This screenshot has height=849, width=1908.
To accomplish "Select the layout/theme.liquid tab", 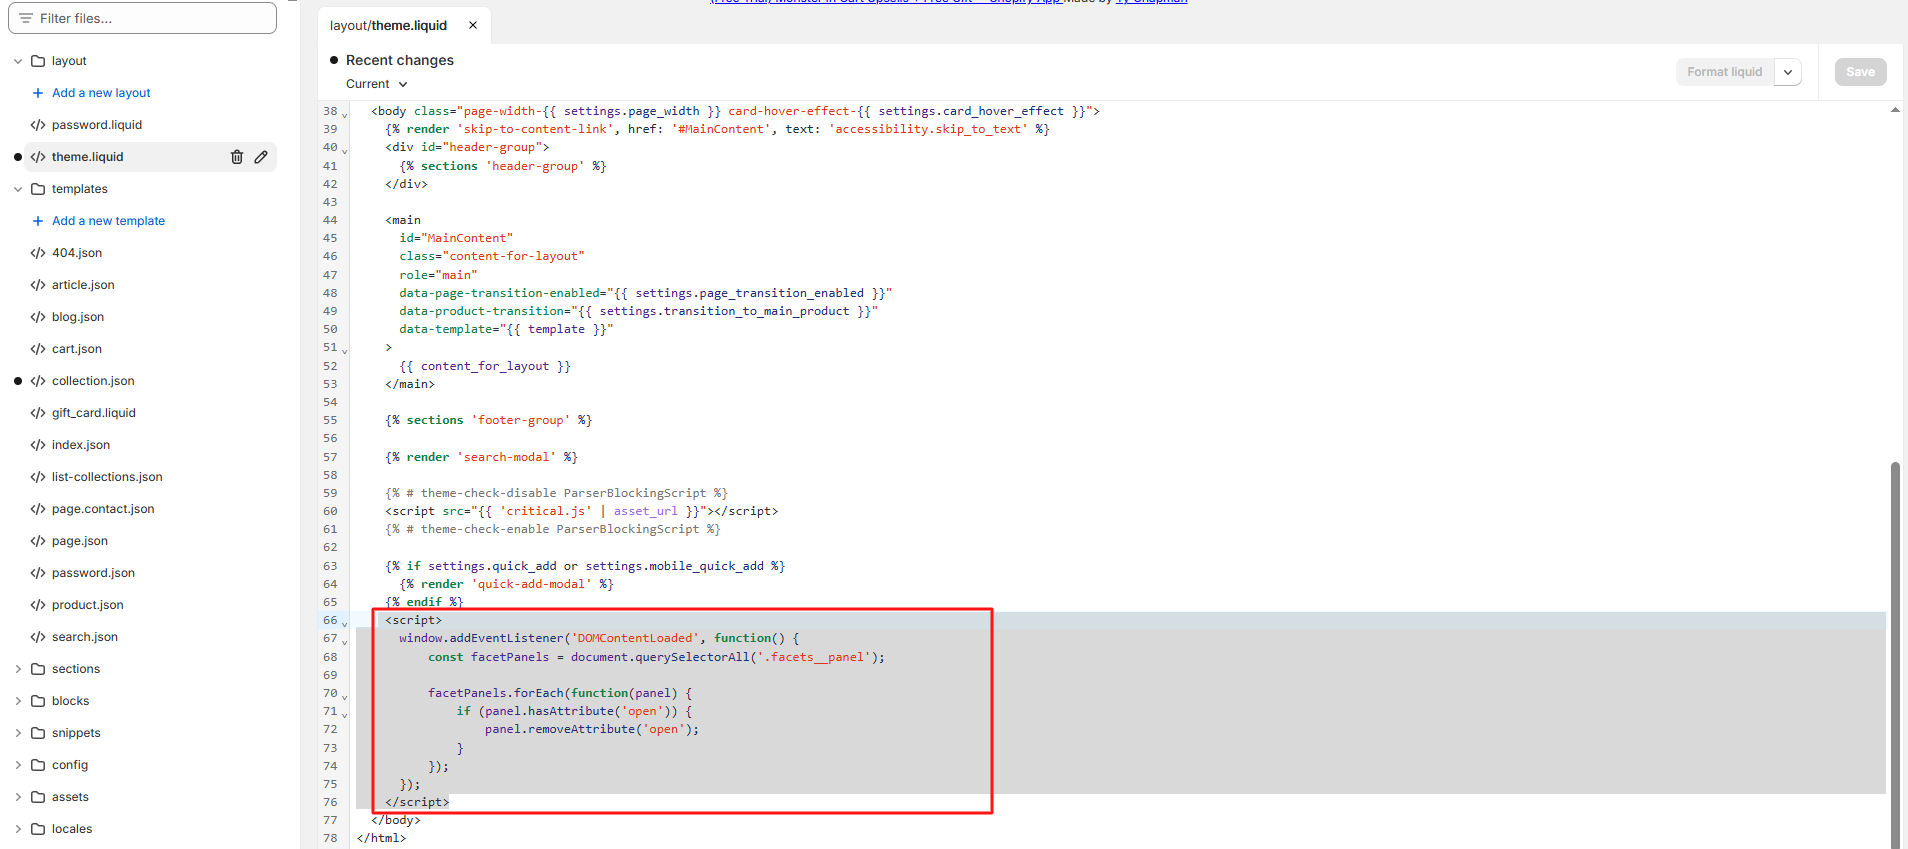I will click(x=389, y=25).
